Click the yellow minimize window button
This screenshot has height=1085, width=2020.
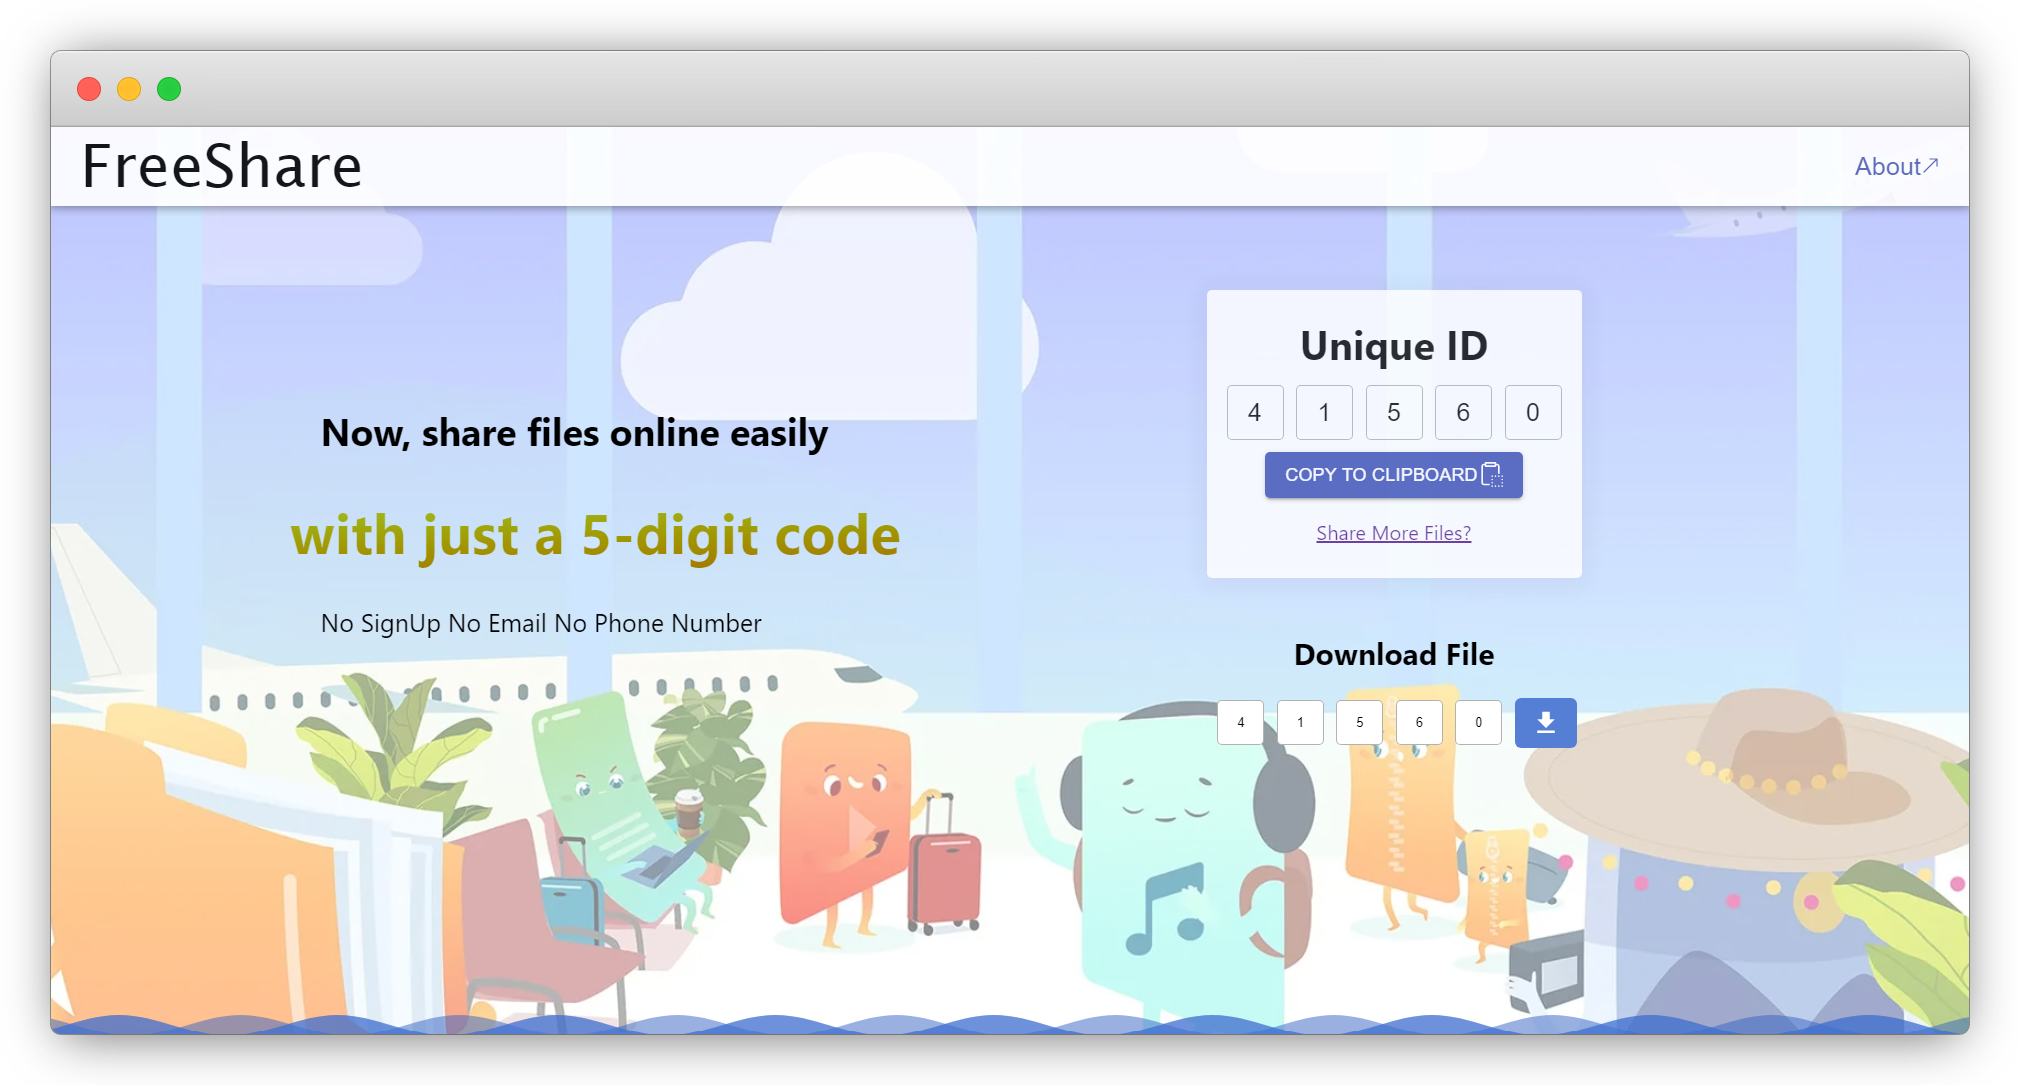(129, 89)
